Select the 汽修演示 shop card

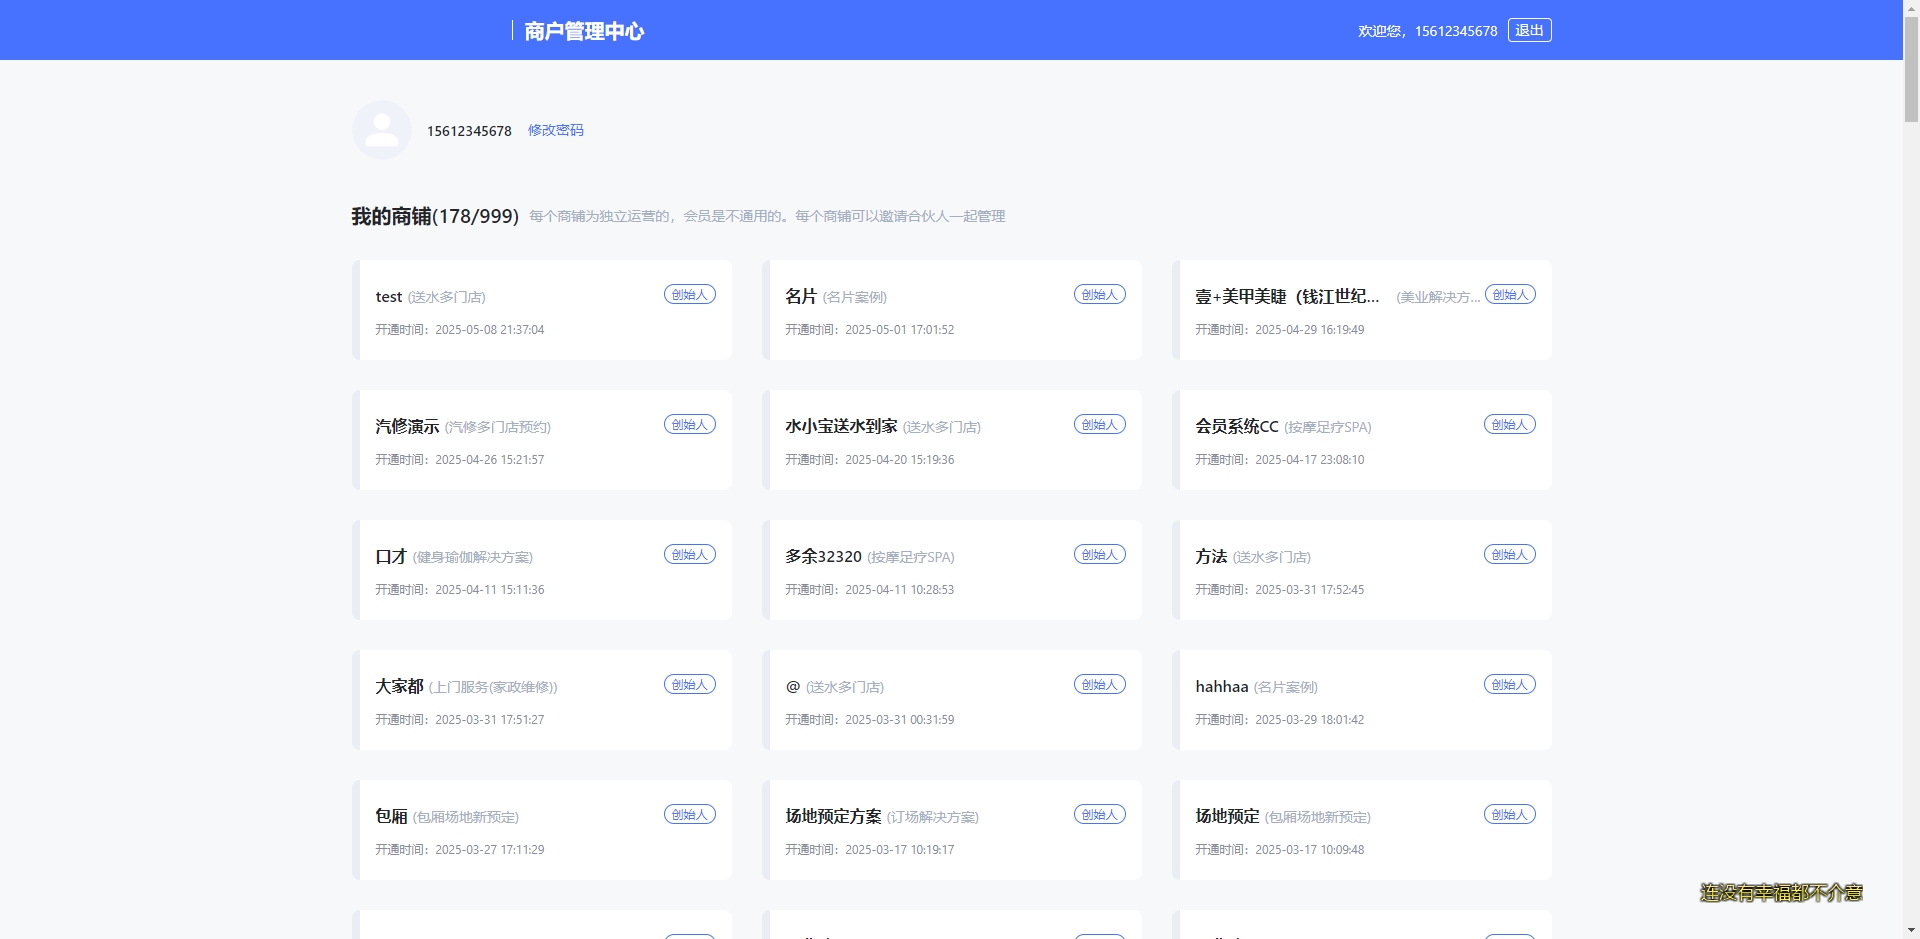pos(545,440)
